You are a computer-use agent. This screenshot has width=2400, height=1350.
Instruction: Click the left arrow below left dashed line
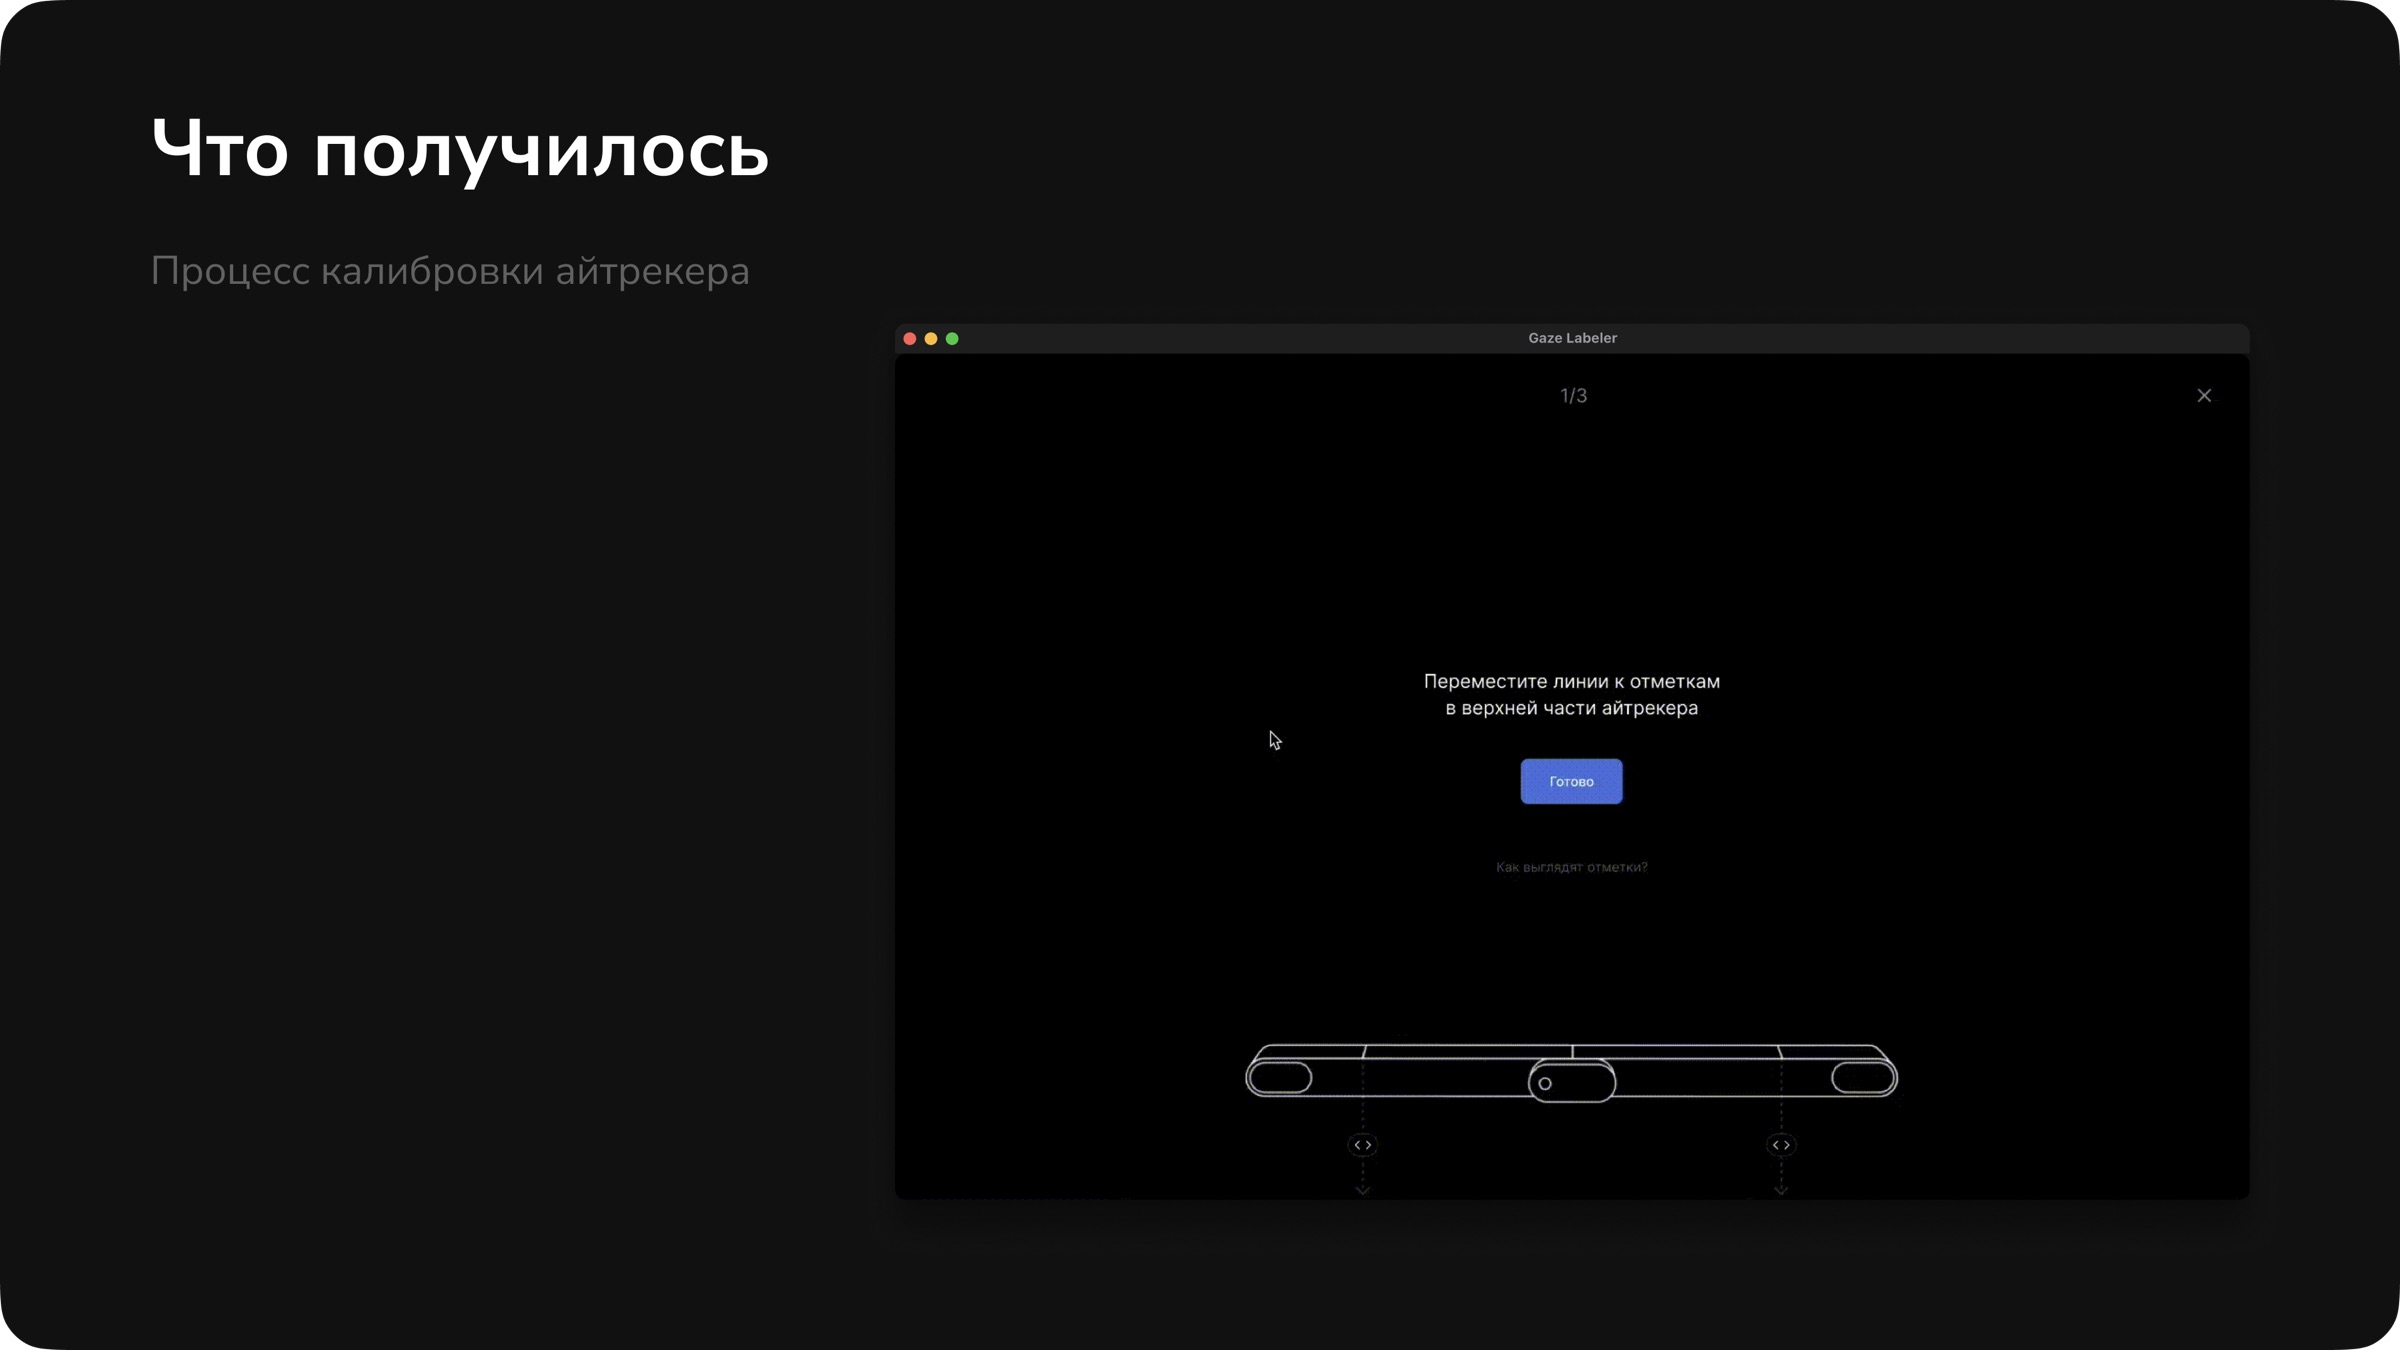coord(1363,1190)
